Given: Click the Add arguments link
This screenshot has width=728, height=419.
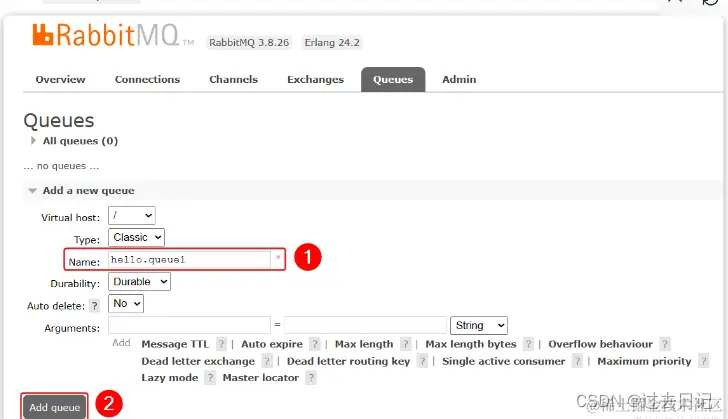Looking at the screenshot, I should (121, 343).
